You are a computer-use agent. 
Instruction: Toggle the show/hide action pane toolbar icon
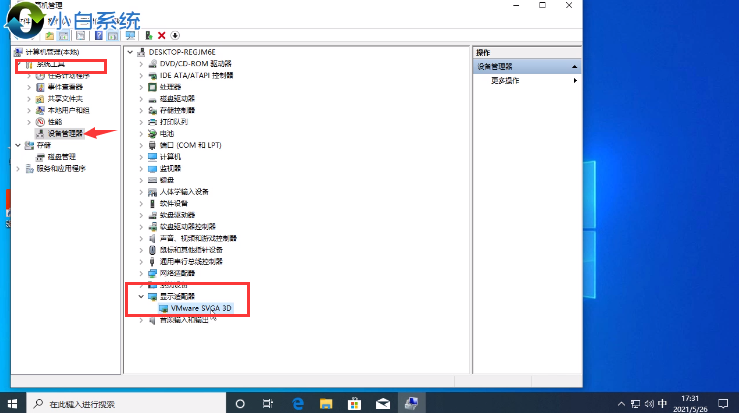113,35
